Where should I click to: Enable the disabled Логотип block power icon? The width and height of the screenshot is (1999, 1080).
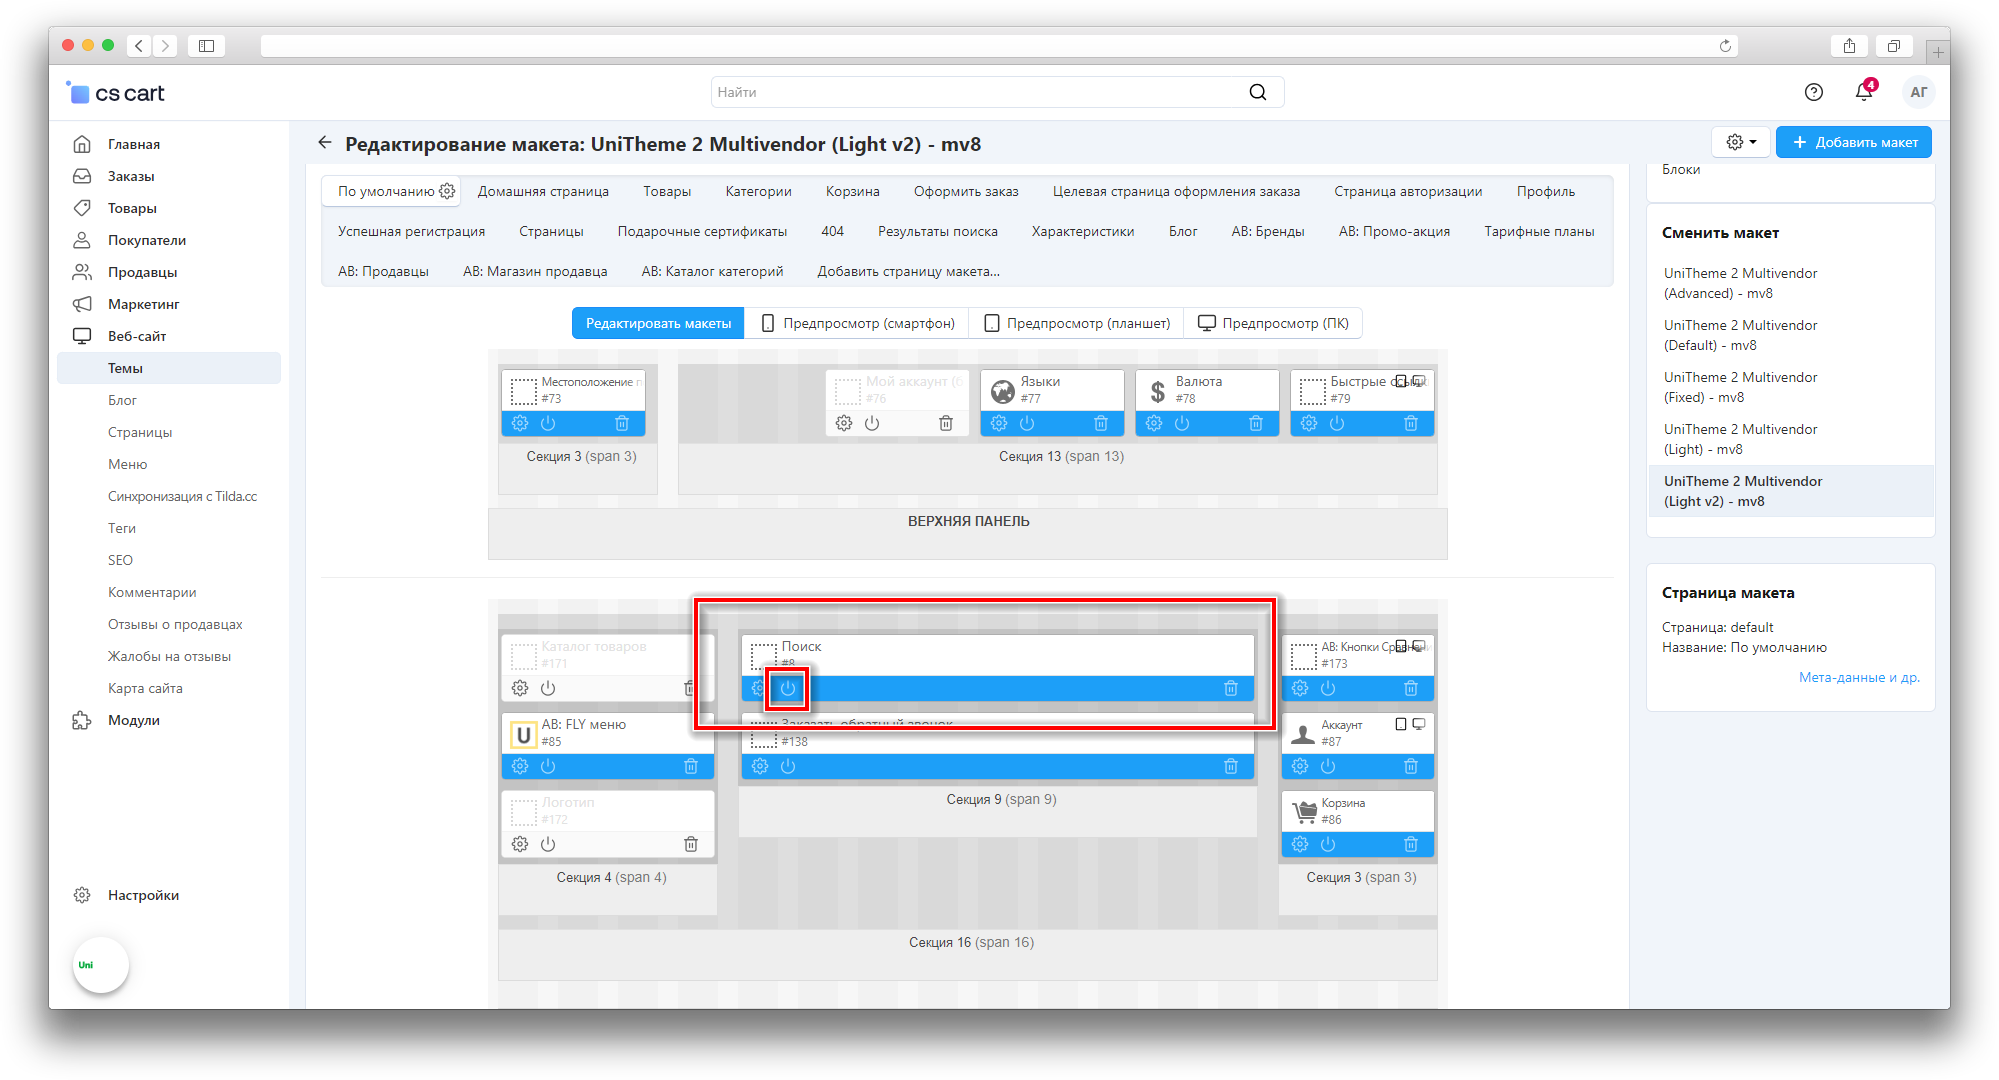coord(548,844)
